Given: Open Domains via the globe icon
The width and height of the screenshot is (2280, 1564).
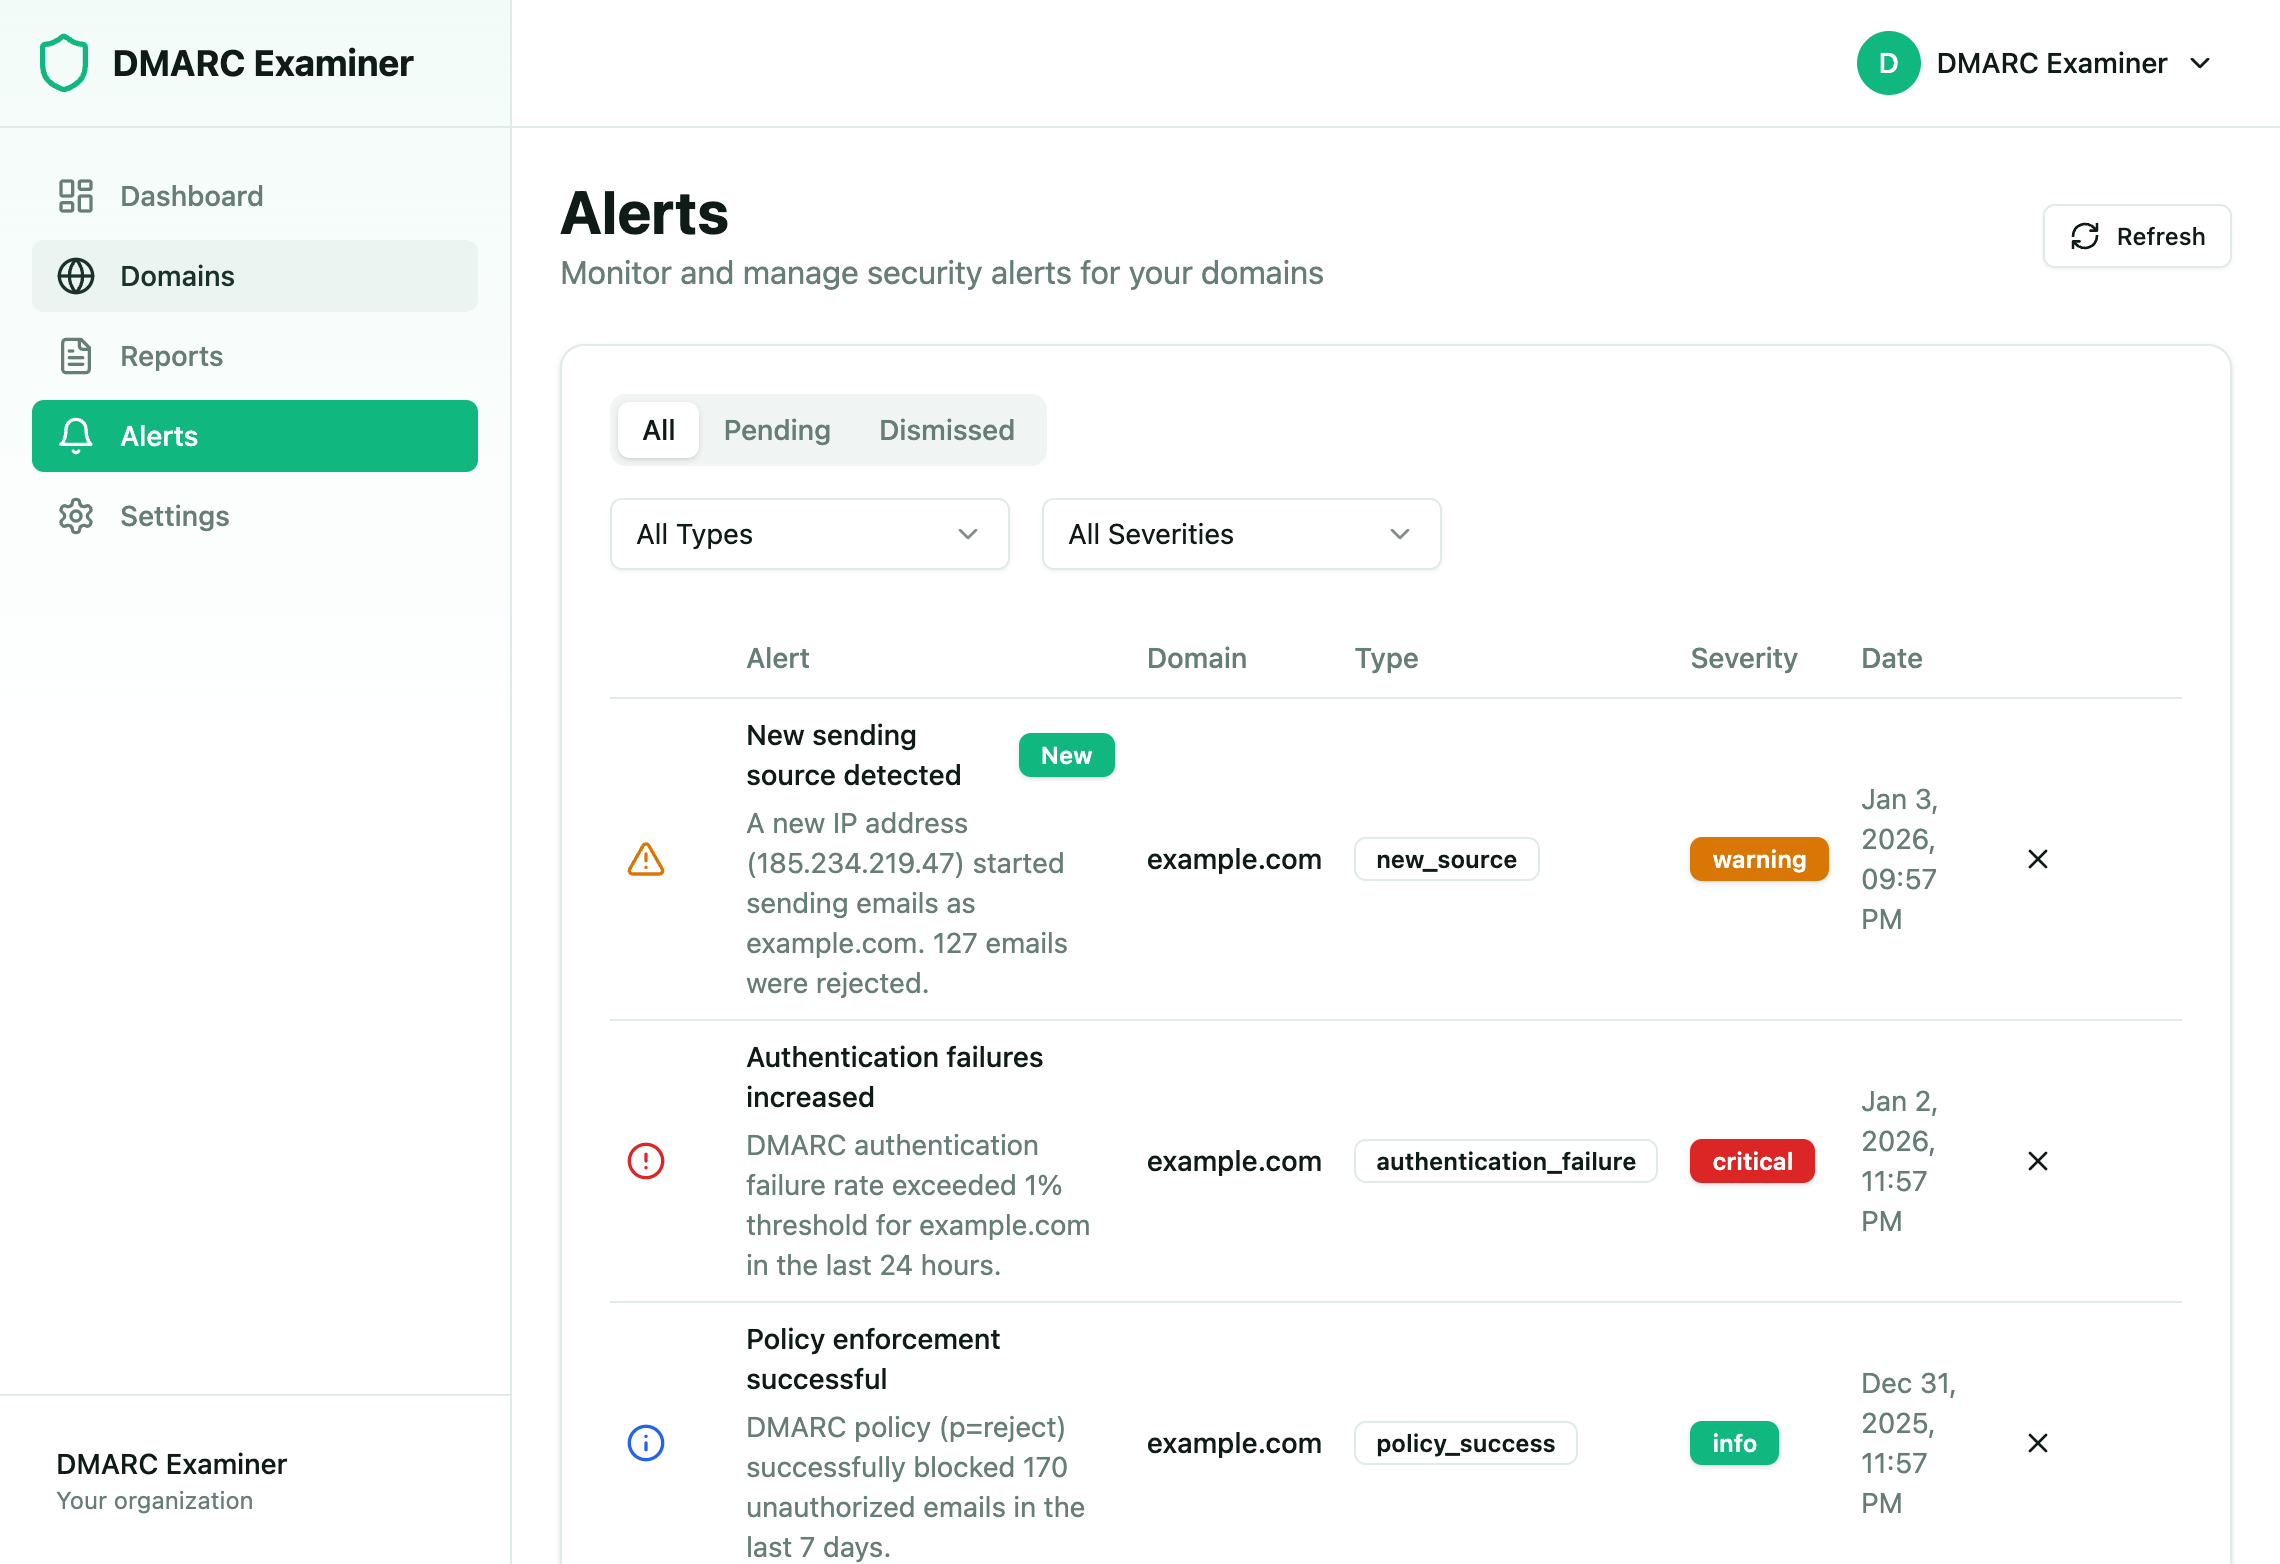Looking at the screenshot, I should pos(75,276).
